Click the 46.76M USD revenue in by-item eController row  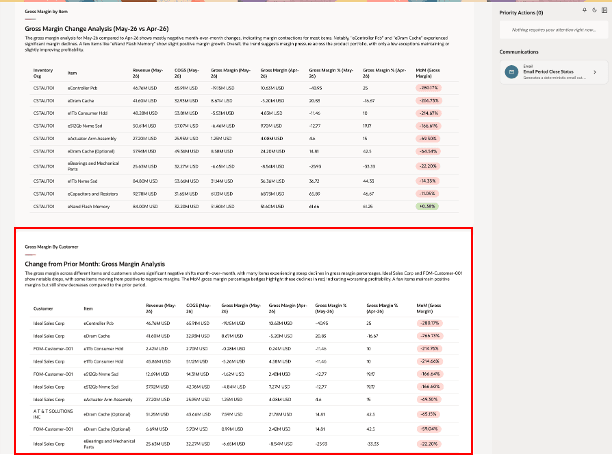click(x=145, y=88)
